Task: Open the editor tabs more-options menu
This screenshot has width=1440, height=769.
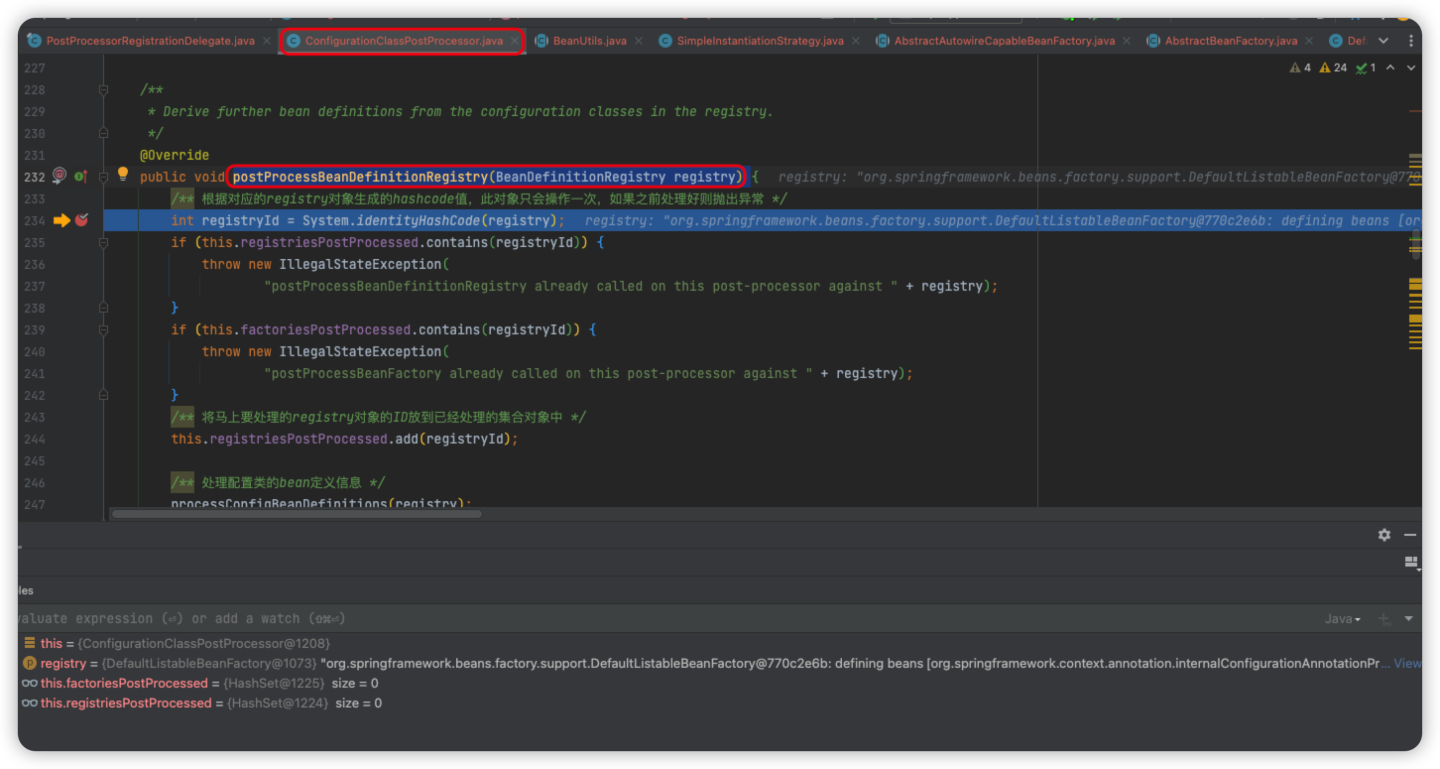Action: pyautogui.click(x=1411, y=41)
